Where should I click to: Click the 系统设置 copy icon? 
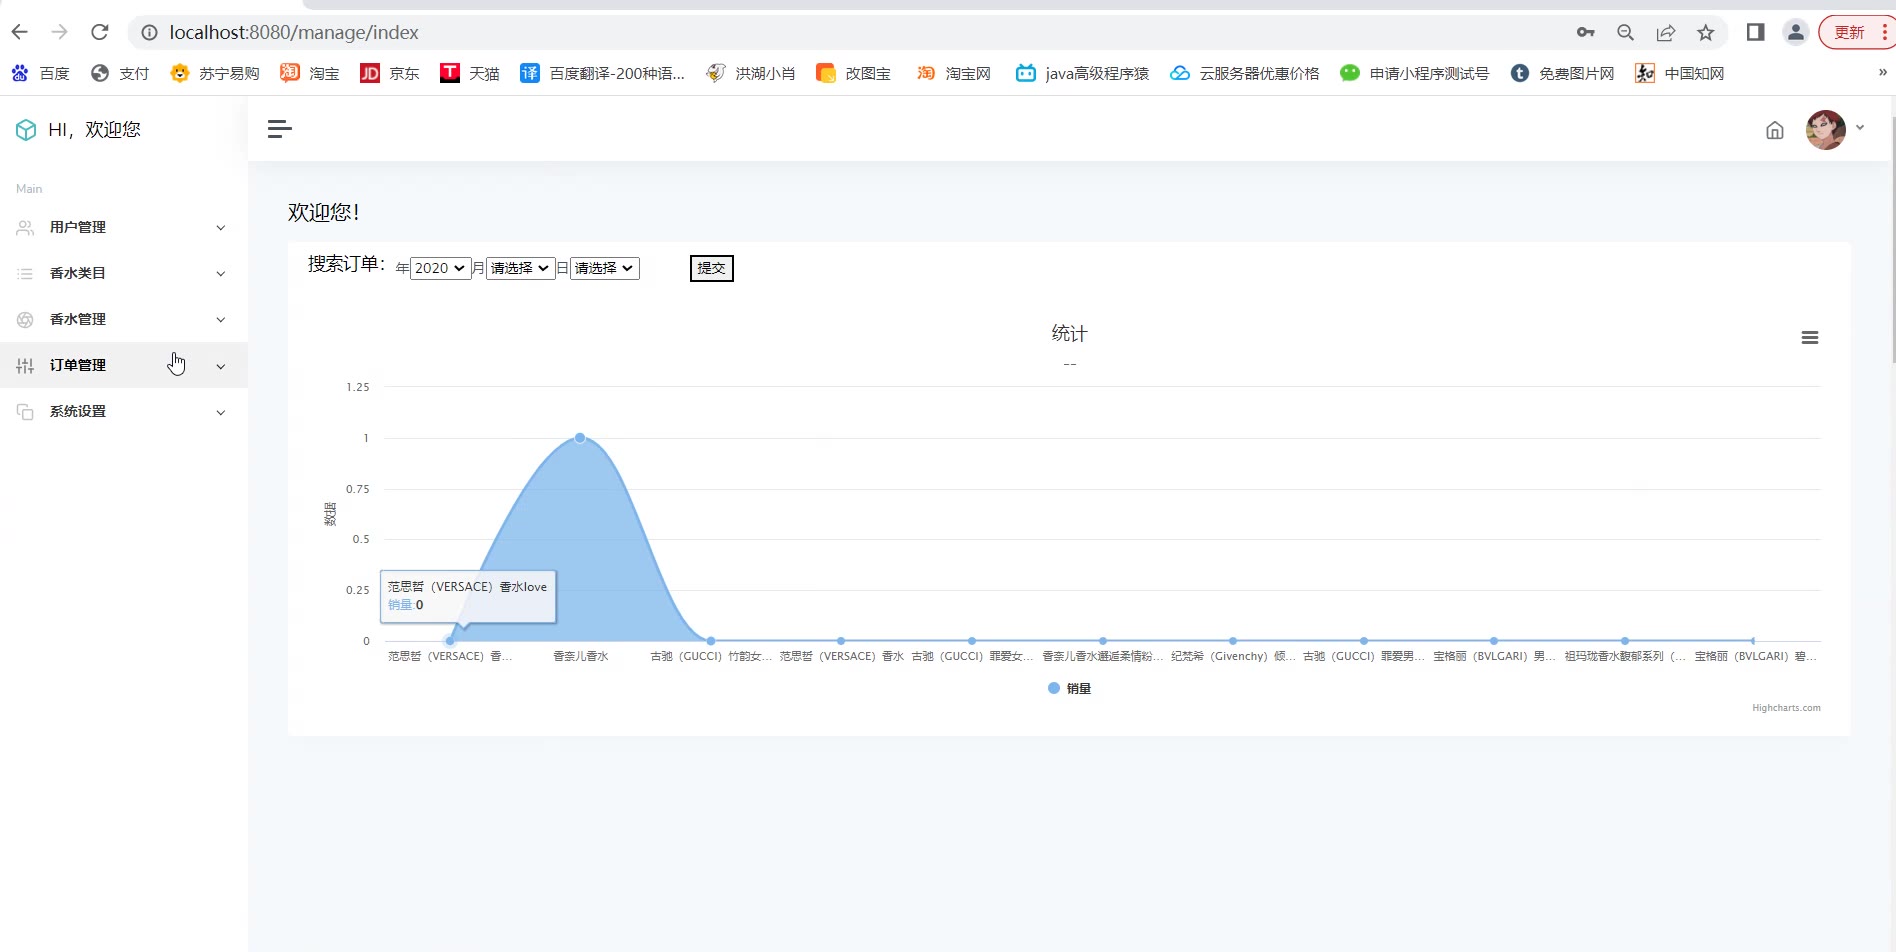click(x=25, y=412)
